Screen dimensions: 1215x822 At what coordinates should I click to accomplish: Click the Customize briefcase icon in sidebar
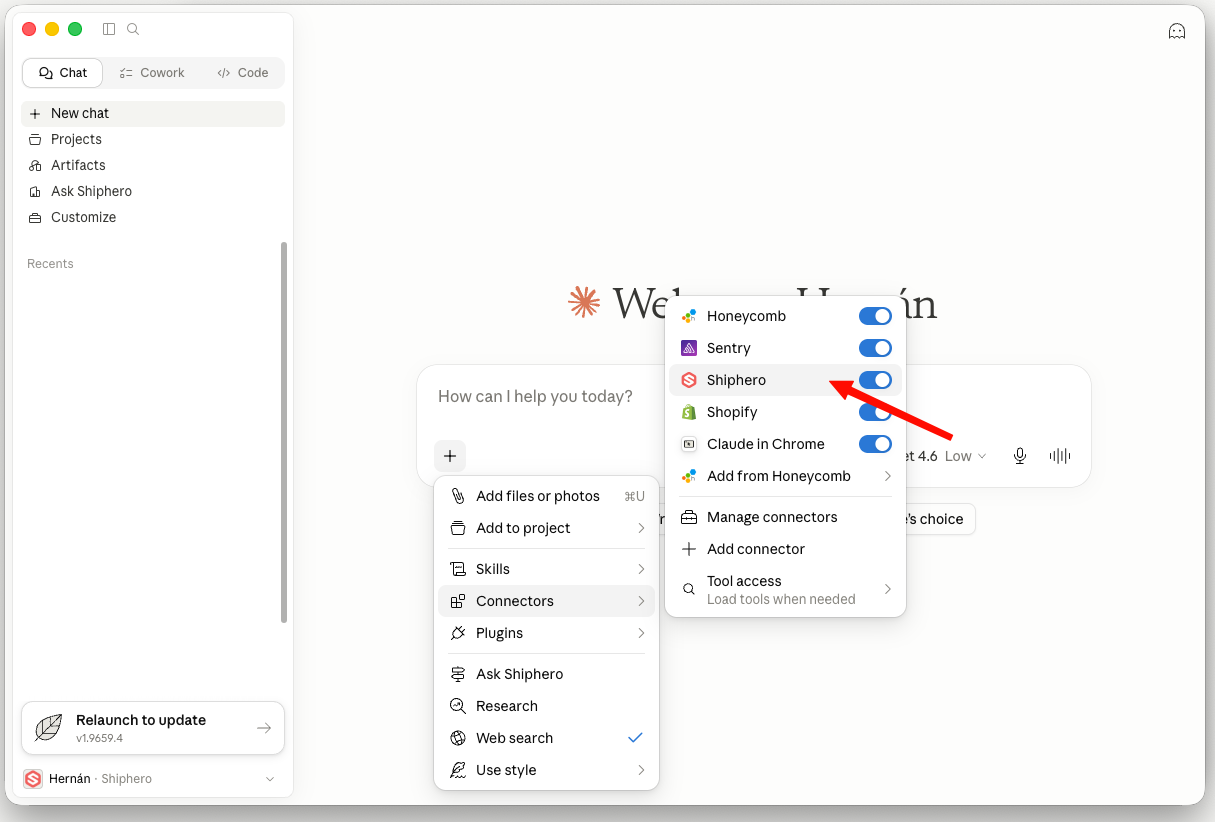coord(35,217)
